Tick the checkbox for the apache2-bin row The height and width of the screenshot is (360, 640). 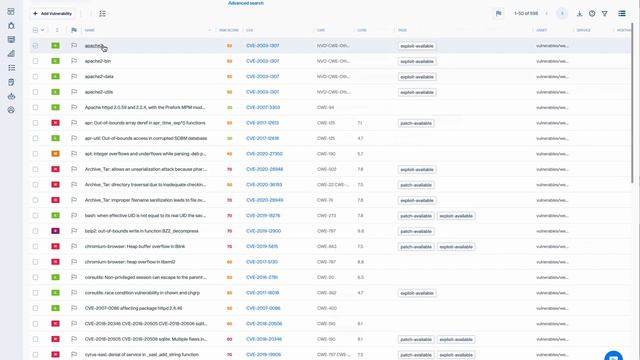pos(36,61)
